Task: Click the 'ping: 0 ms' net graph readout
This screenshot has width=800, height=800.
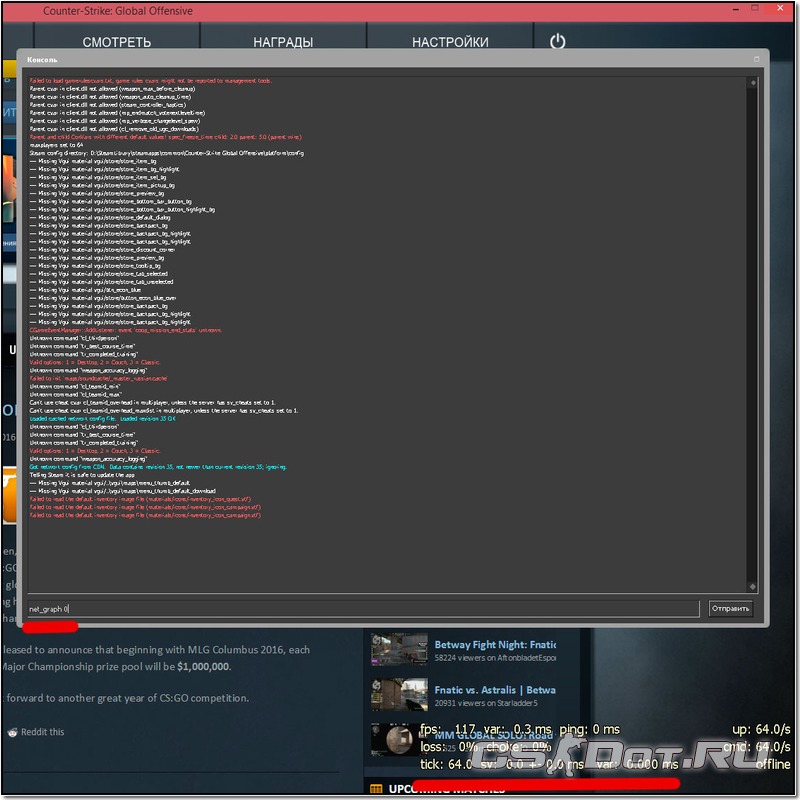Action: click(x=589, y=730)
